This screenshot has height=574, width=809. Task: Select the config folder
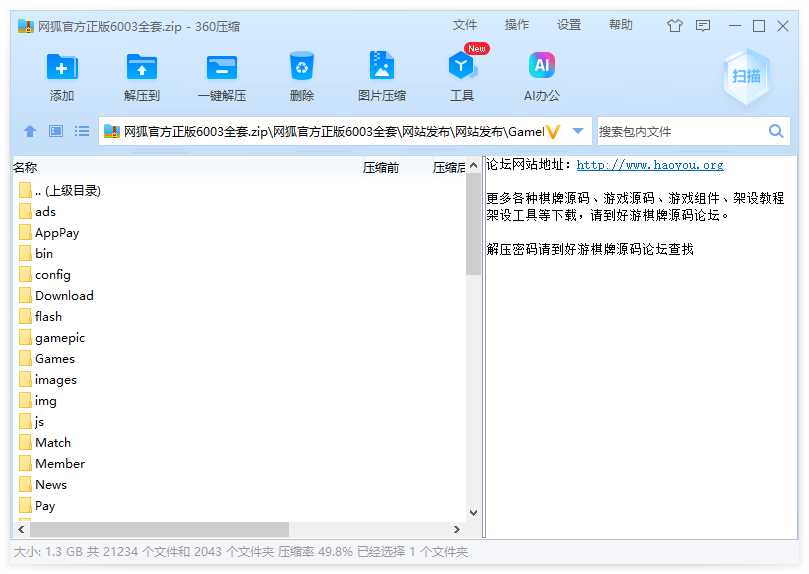[x=239, y=274]
